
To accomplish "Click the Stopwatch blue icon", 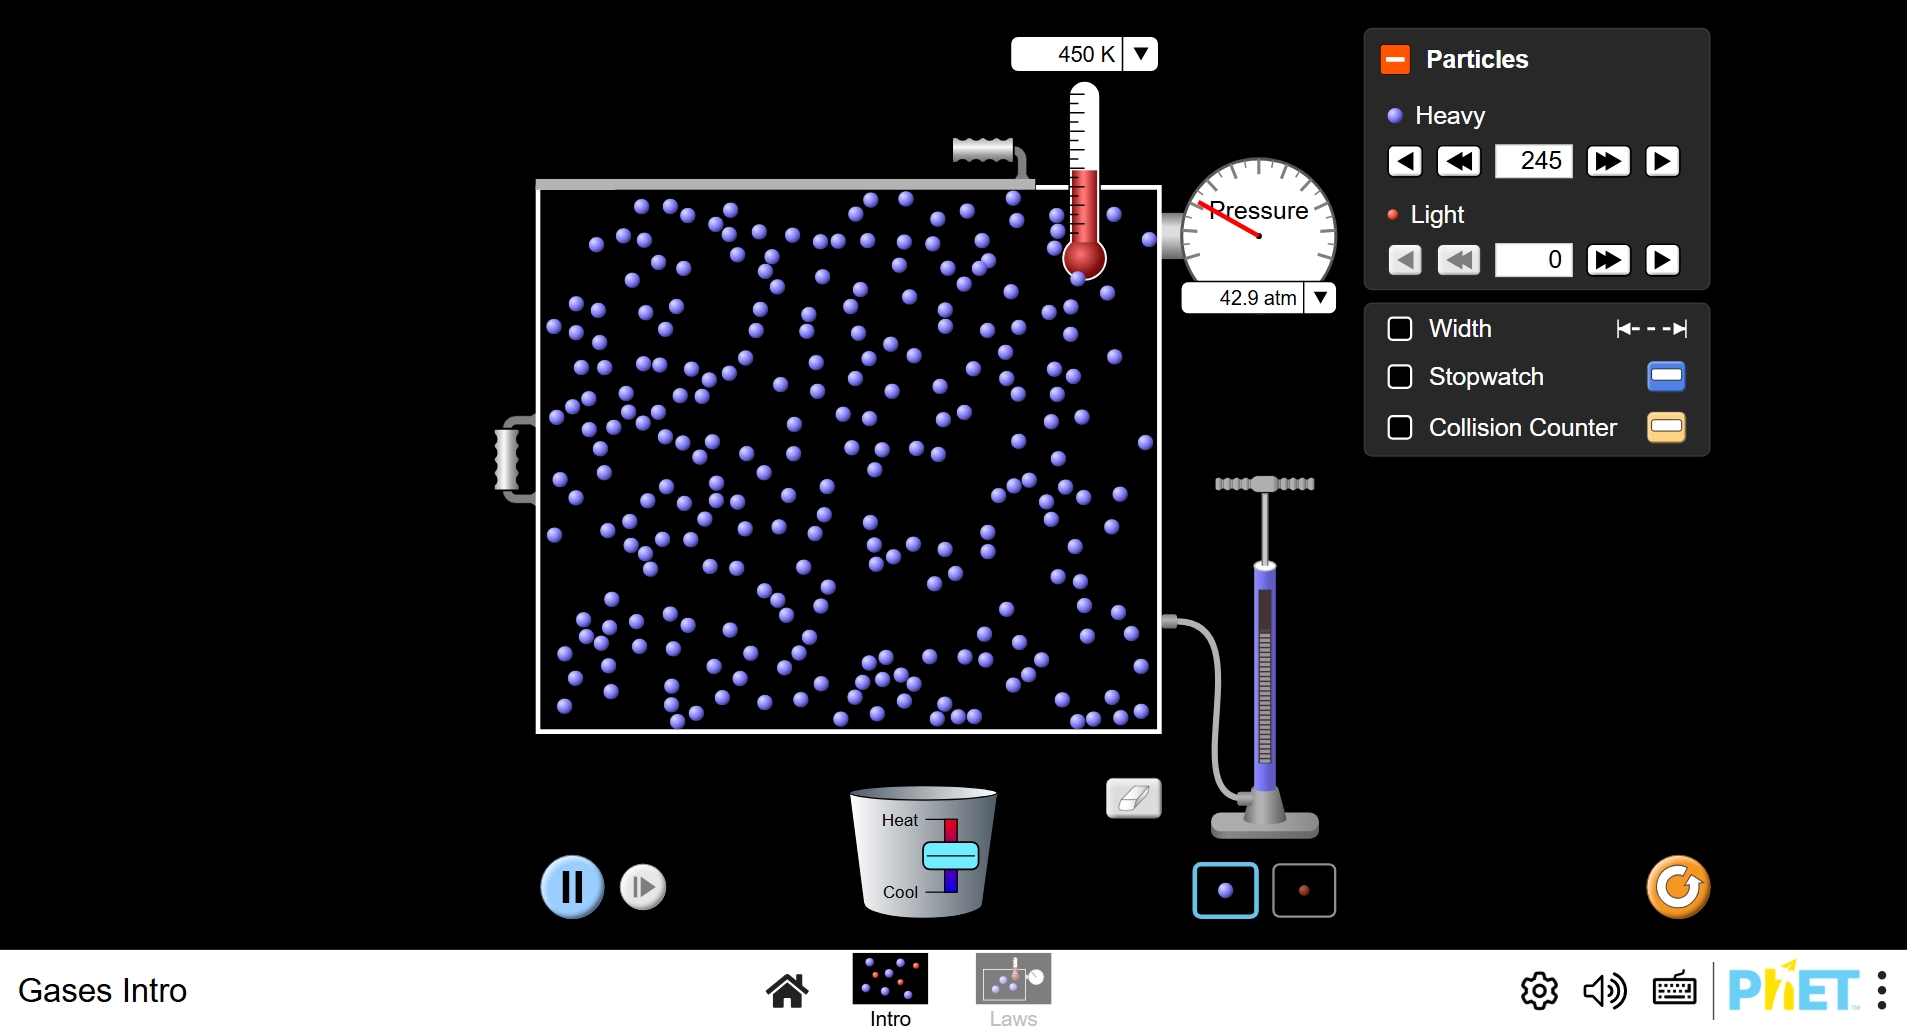I will 1666,376.
